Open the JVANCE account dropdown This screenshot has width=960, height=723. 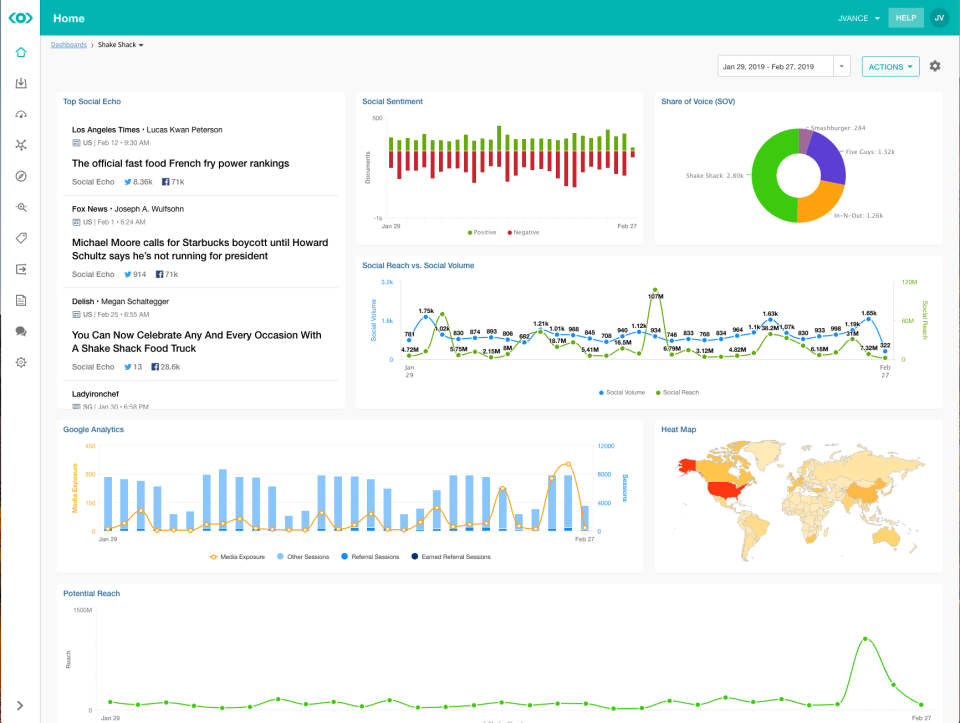(858, 18)
